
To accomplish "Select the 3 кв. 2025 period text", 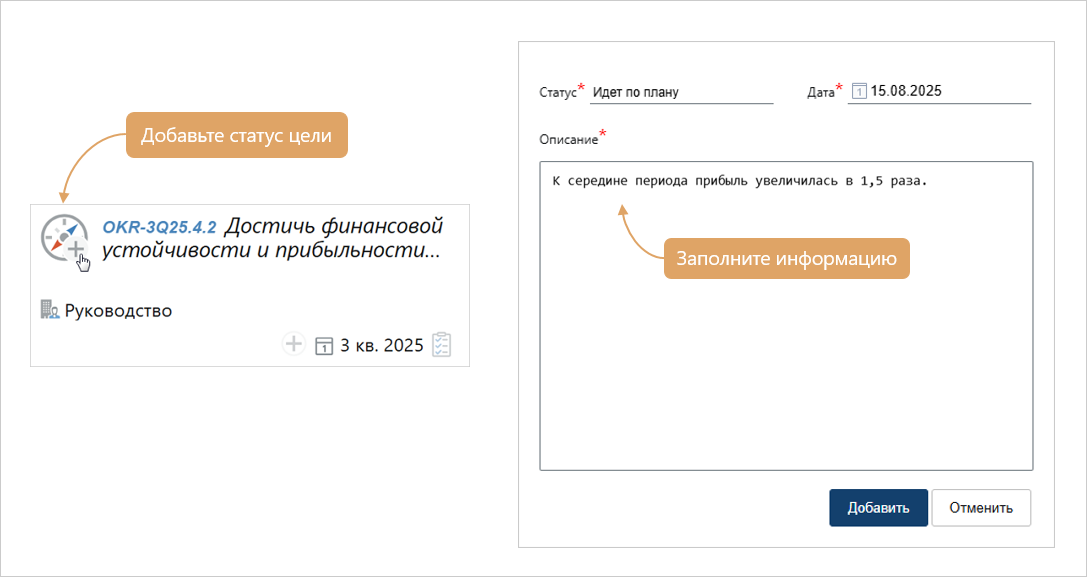I will pos(381,345).
